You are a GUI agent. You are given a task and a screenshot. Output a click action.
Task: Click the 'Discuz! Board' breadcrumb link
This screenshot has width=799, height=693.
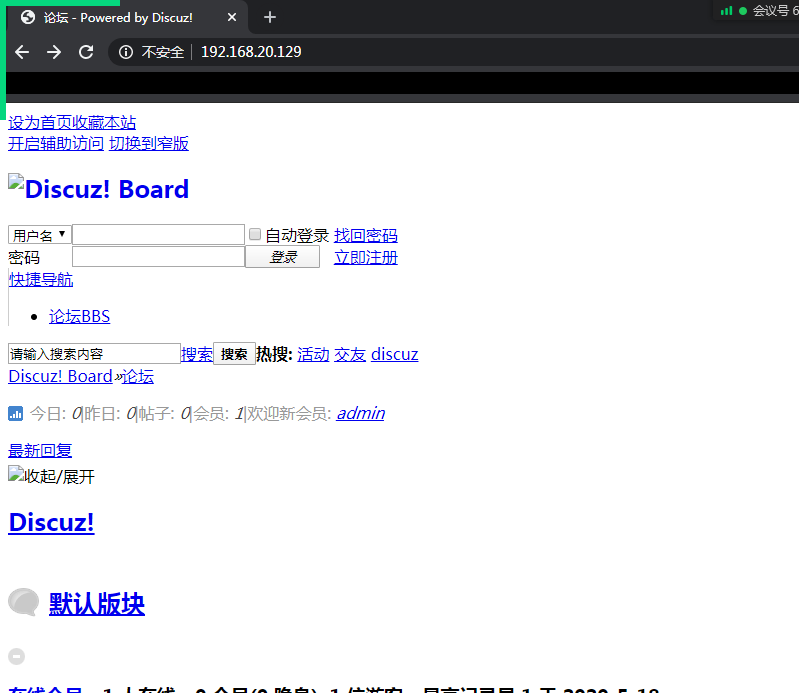point(60,376)
